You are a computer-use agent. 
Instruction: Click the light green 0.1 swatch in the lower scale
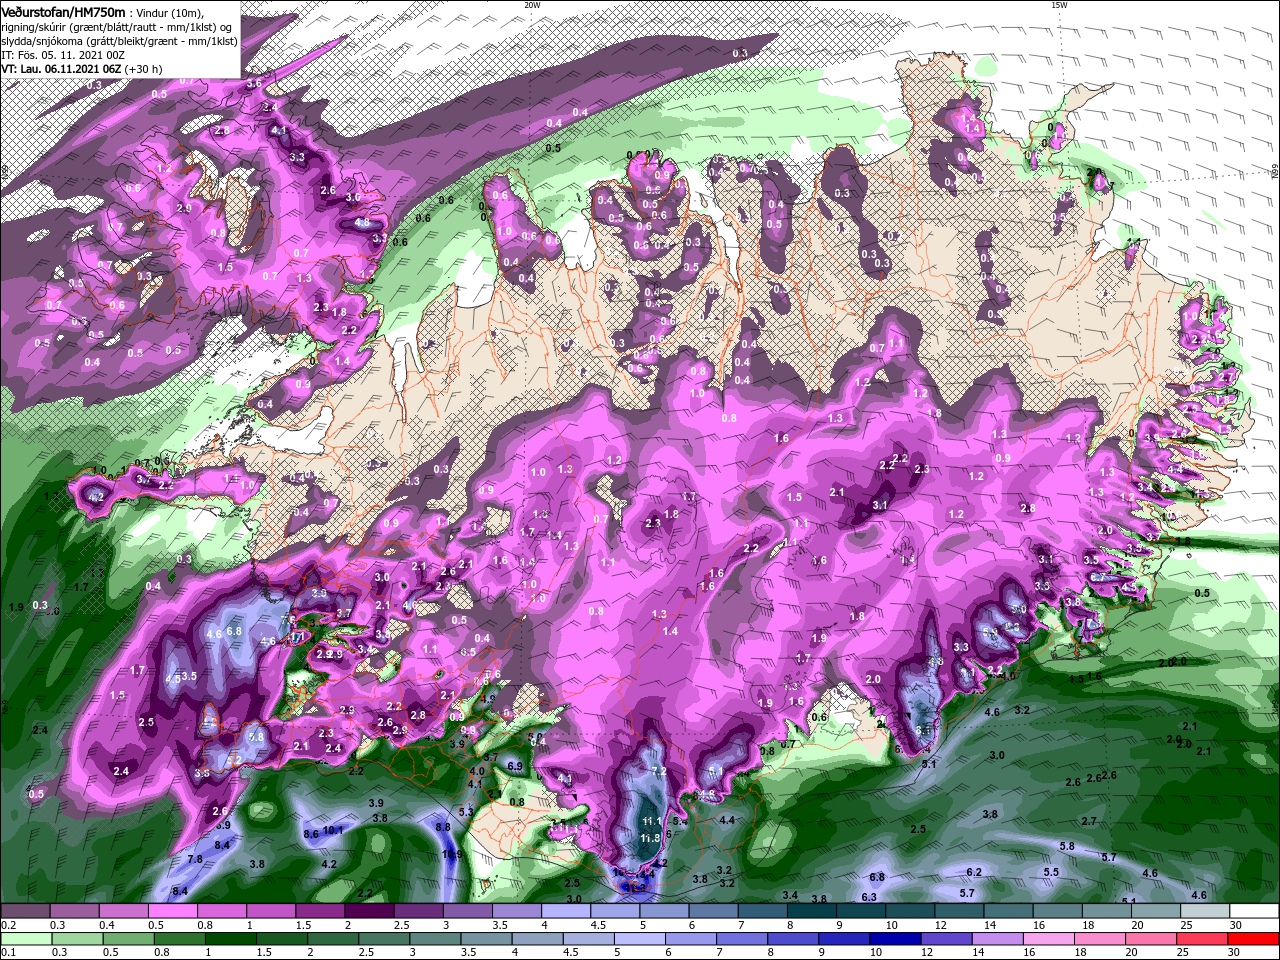tap(27, 938)
